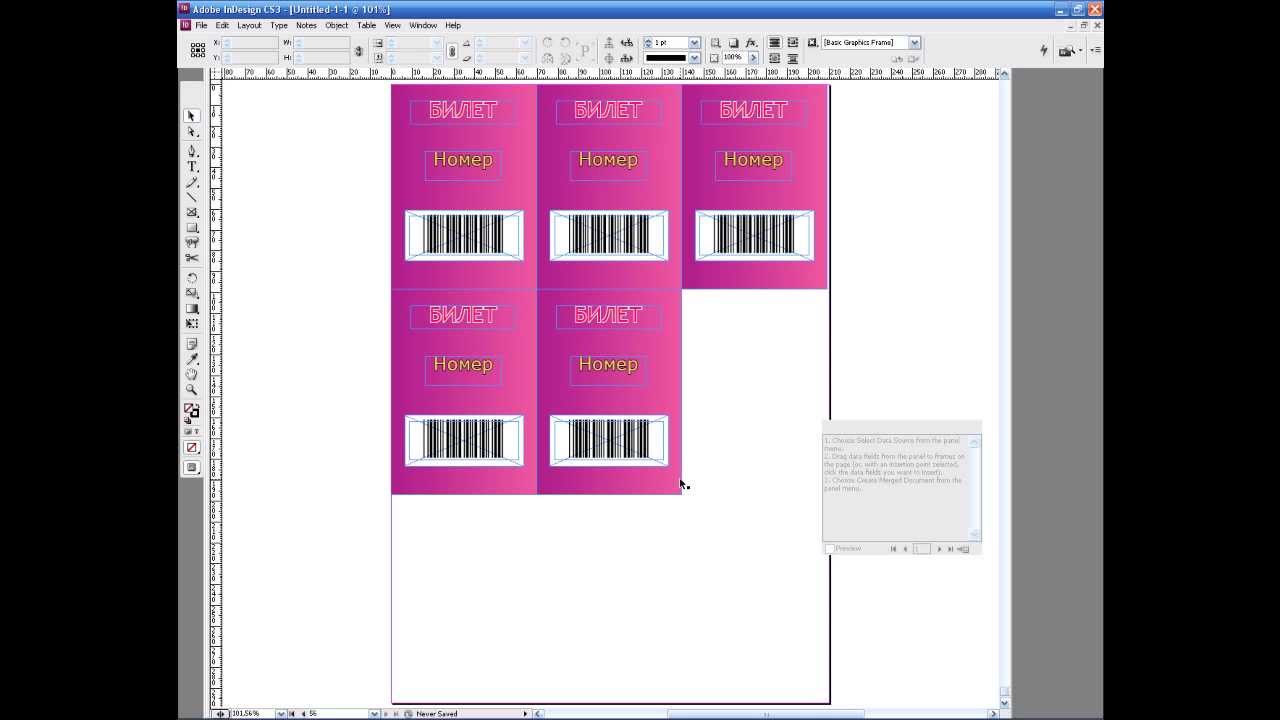Open the Table menu
This screenshot has height=720, width=1280.
point(367,25)
